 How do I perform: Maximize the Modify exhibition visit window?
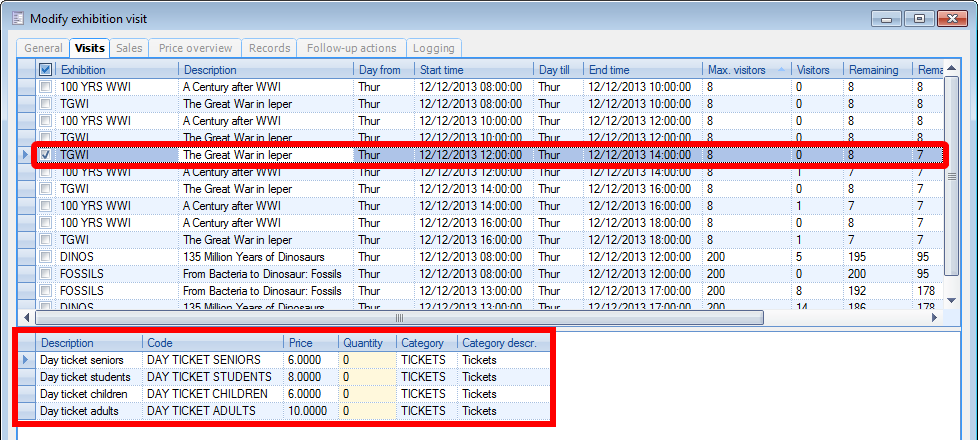(919, 18)
